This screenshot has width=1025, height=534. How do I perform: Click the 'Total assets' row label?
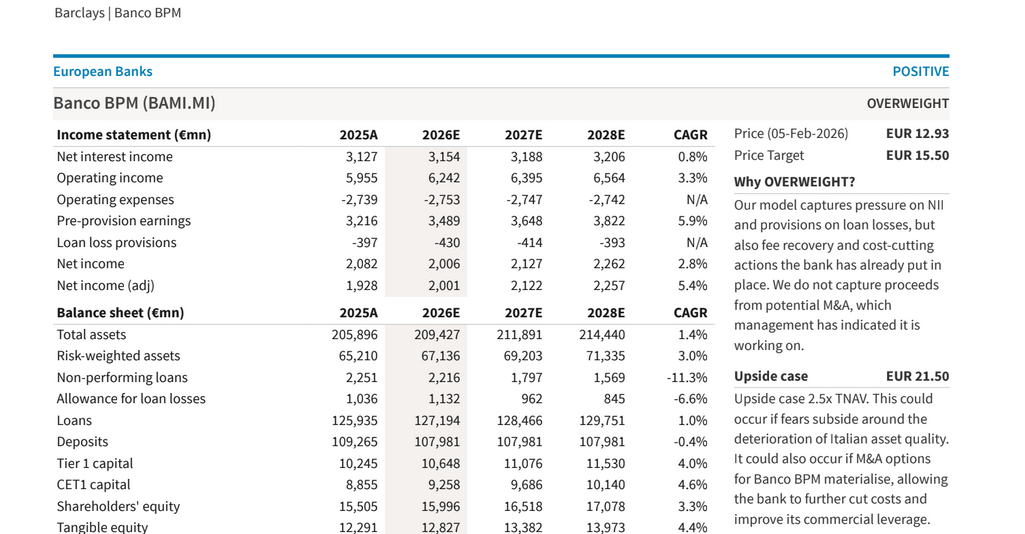91,335
